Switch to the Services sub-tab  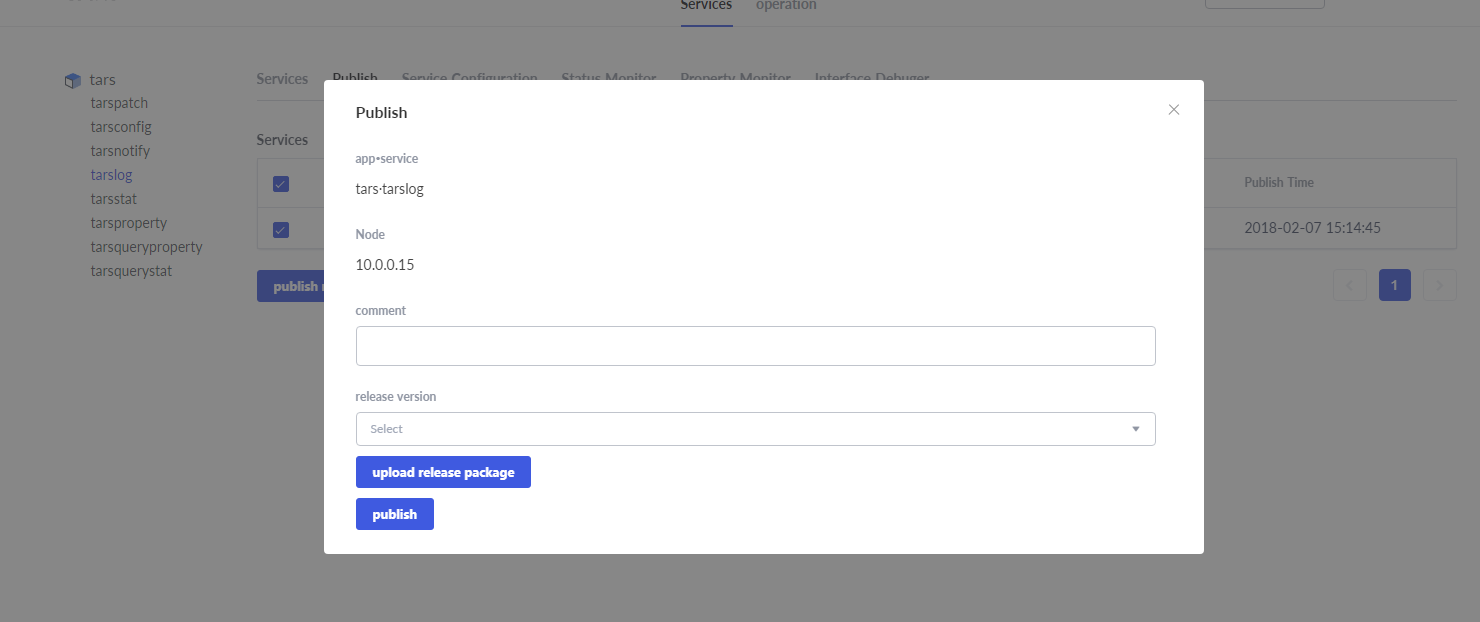click(x=282, y=79)
